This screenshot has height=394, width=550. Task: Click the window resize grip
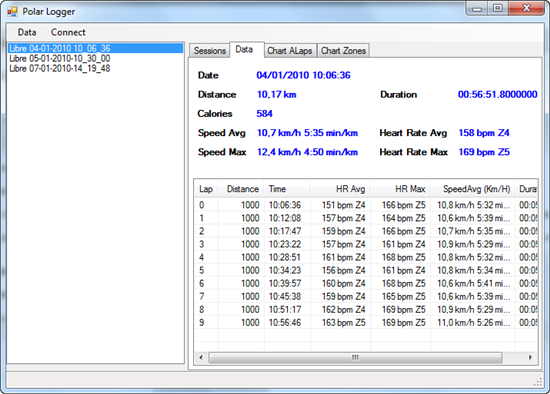(x=538, y=382)
